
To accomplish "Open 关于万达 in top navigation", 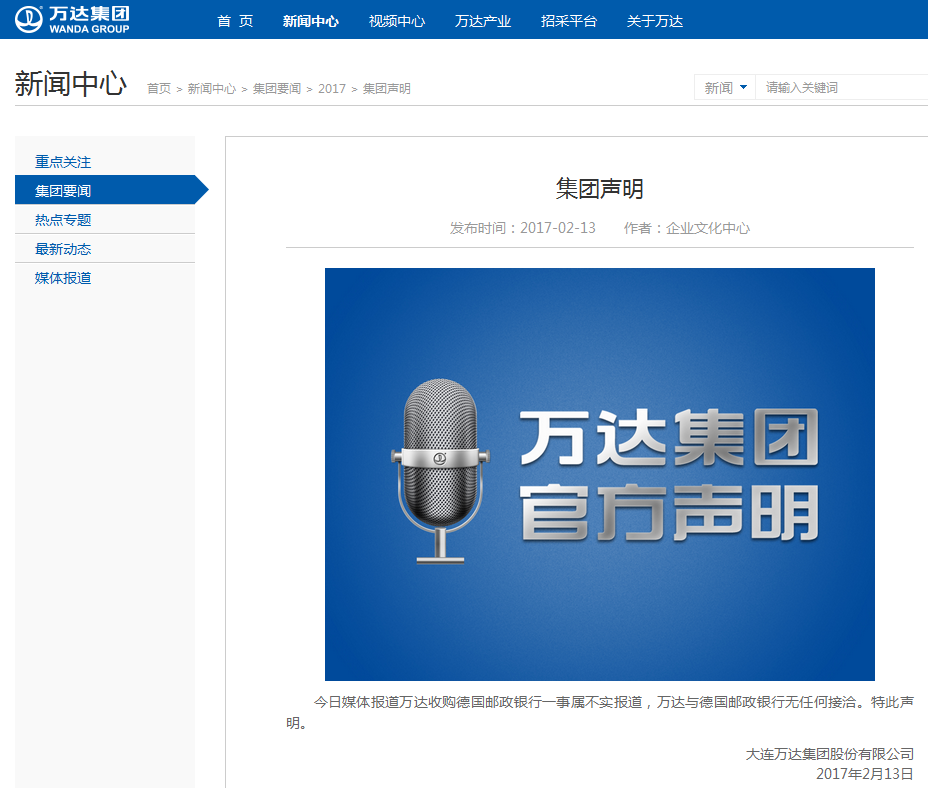I will point(655,21).
